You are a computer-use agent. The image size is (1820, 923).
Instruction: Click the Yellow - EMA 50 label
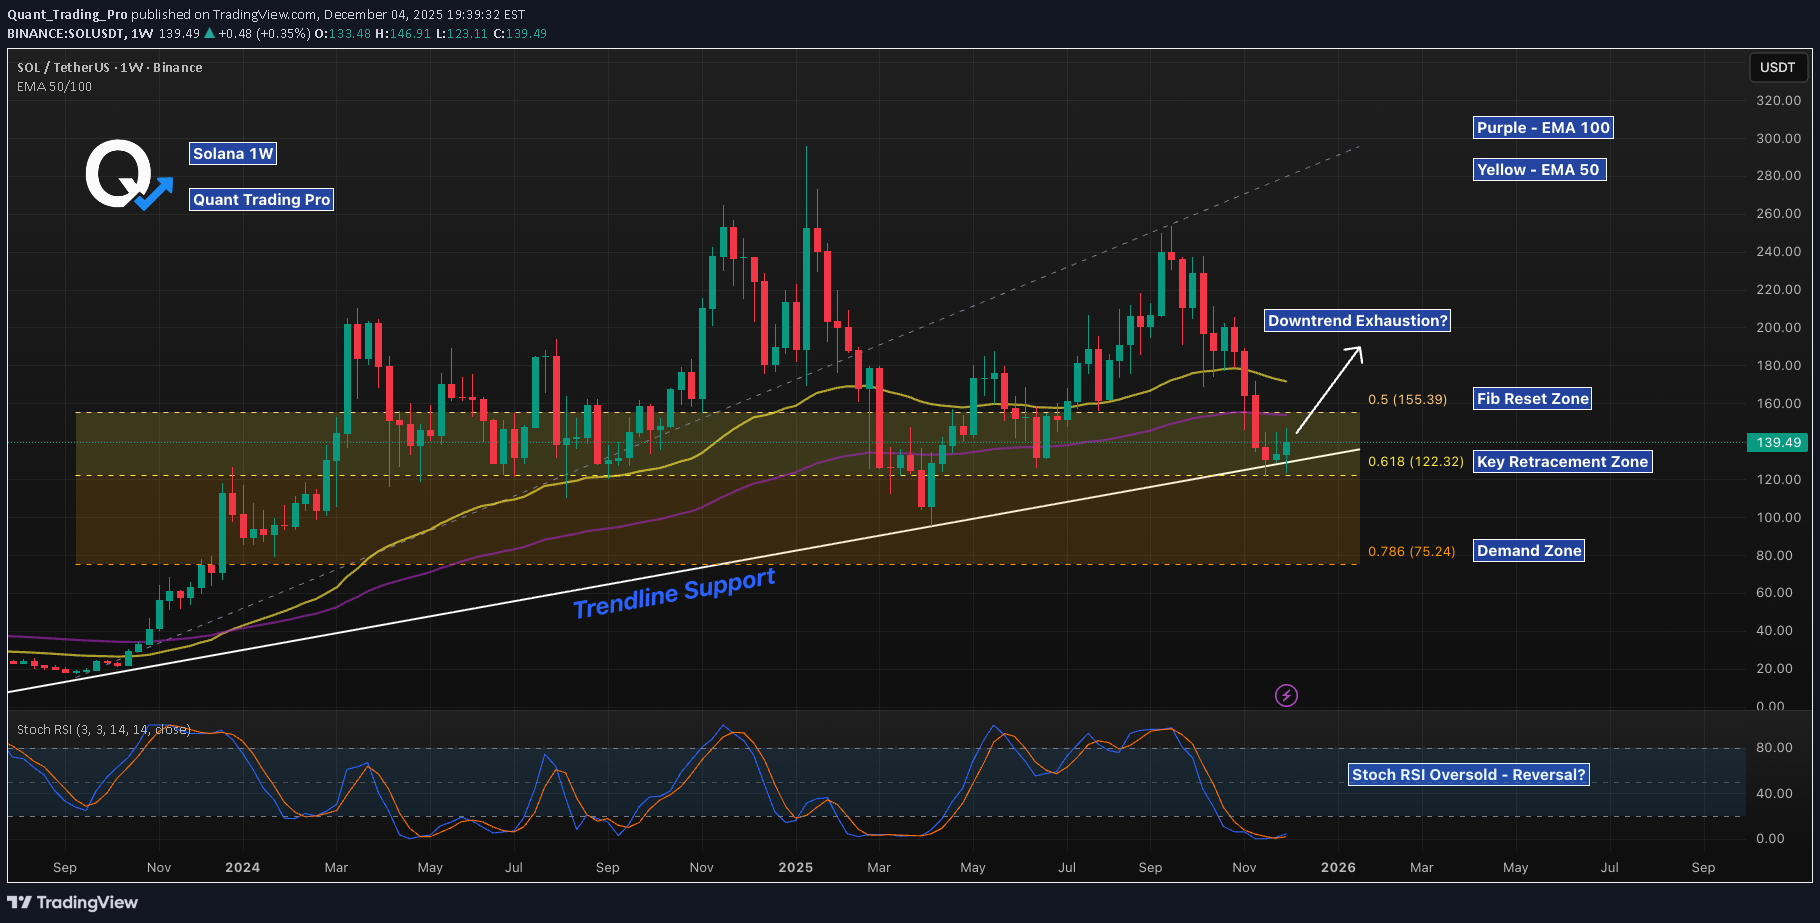tap(1540, 169)
